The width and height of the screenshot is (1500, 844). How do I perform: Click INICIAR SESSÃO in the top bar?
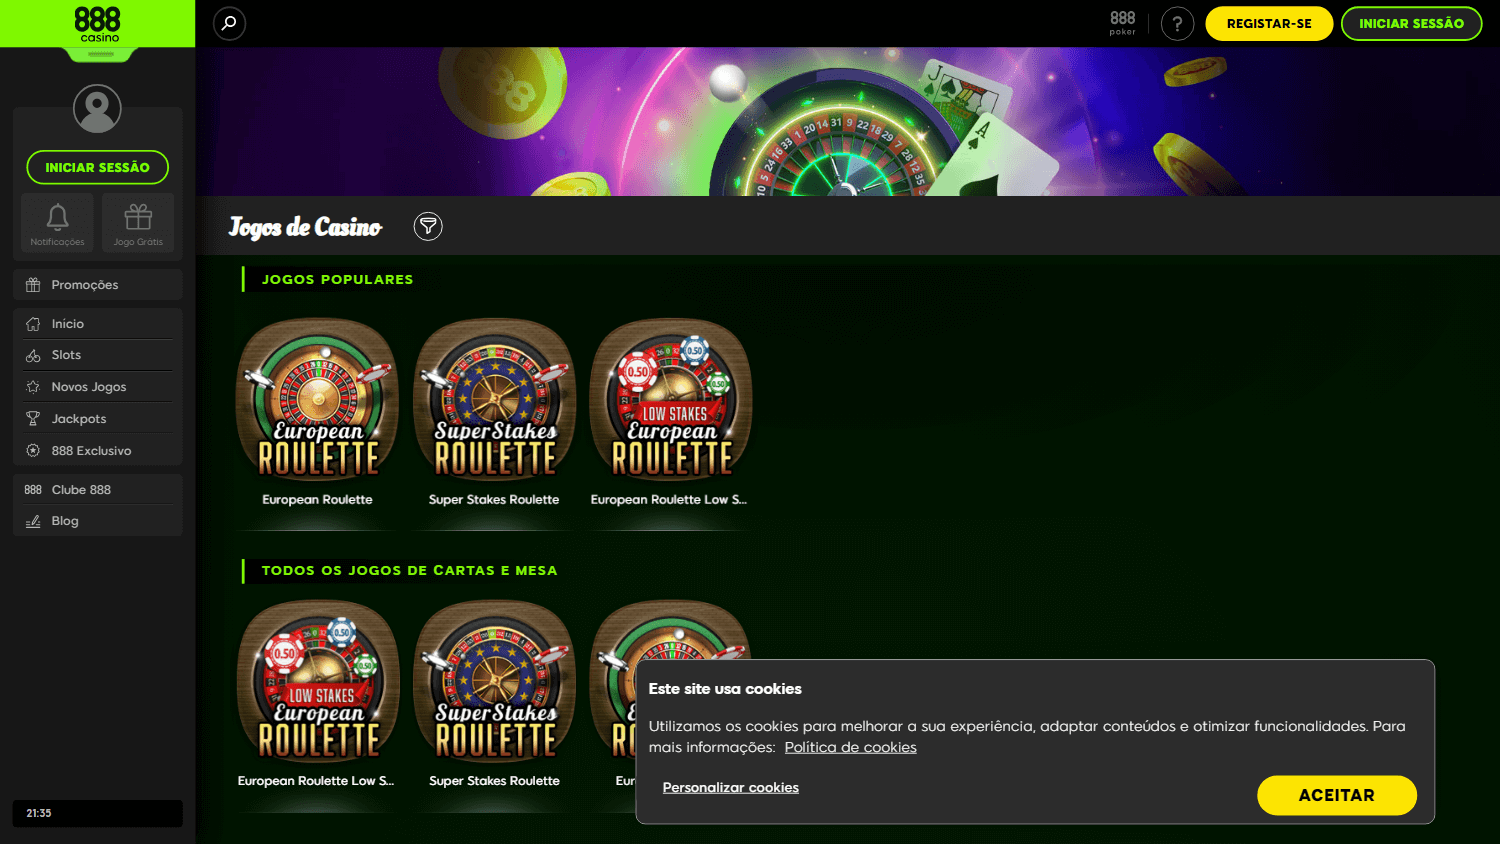[x=1411, y=24]
